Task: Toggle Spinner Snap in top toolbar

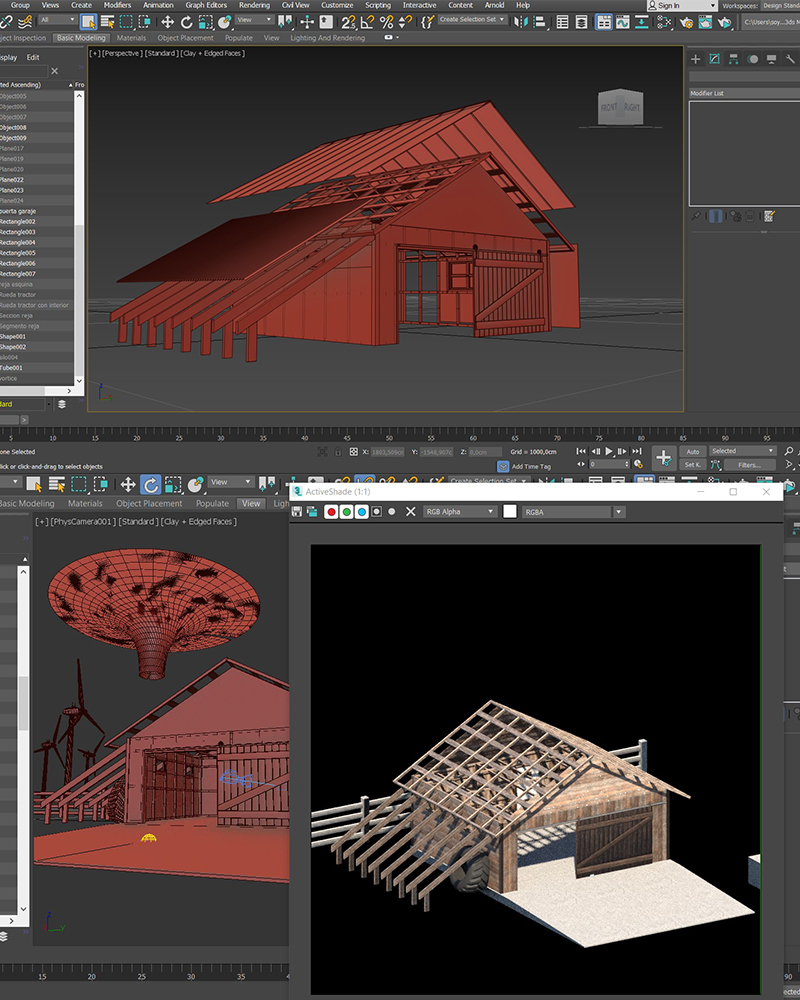Action: point(404,22)
